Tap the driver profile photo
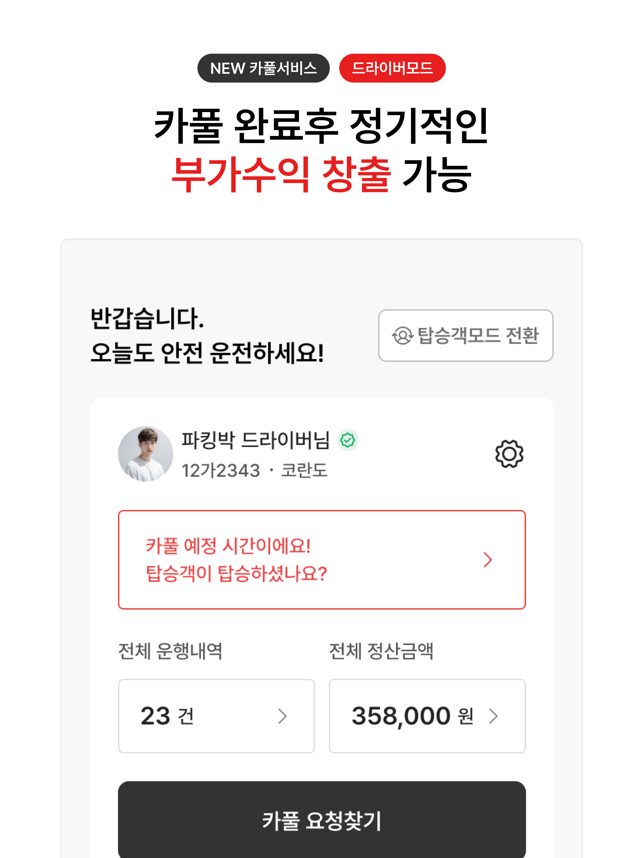Image resolution: width=643 pixels, height=858 pixels. point(146,454)
